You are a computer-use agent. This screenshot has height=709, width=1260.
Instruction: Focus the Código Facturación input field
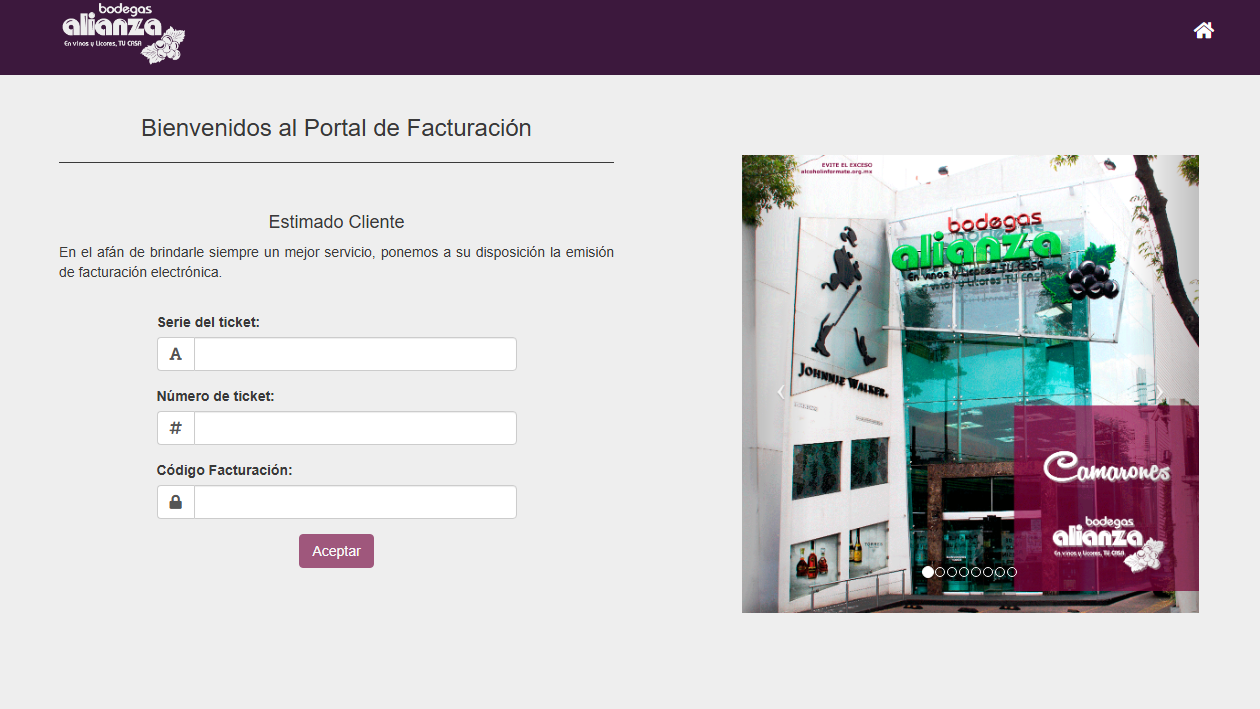[x=355, y=502]
